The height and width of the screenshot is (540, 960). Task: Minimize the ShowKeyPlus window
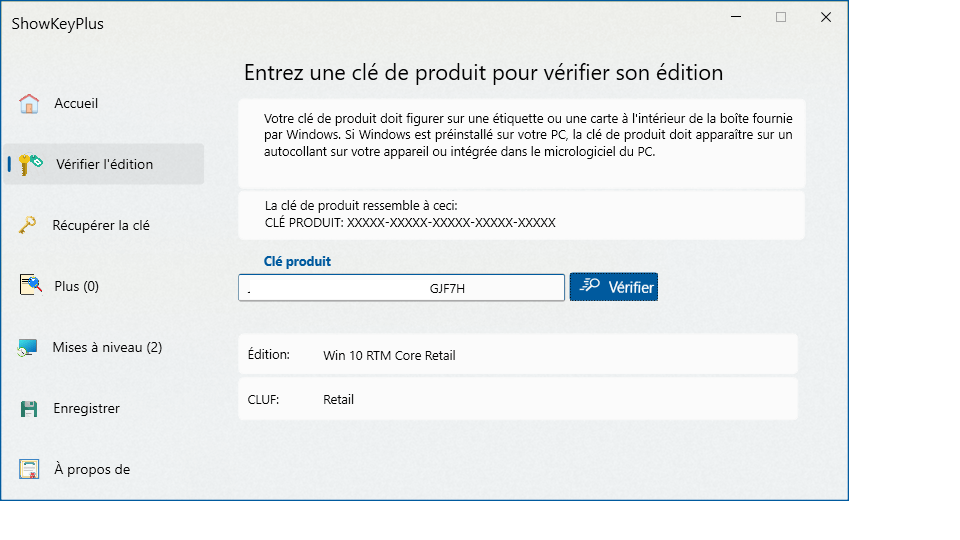[x=736, y=17]
